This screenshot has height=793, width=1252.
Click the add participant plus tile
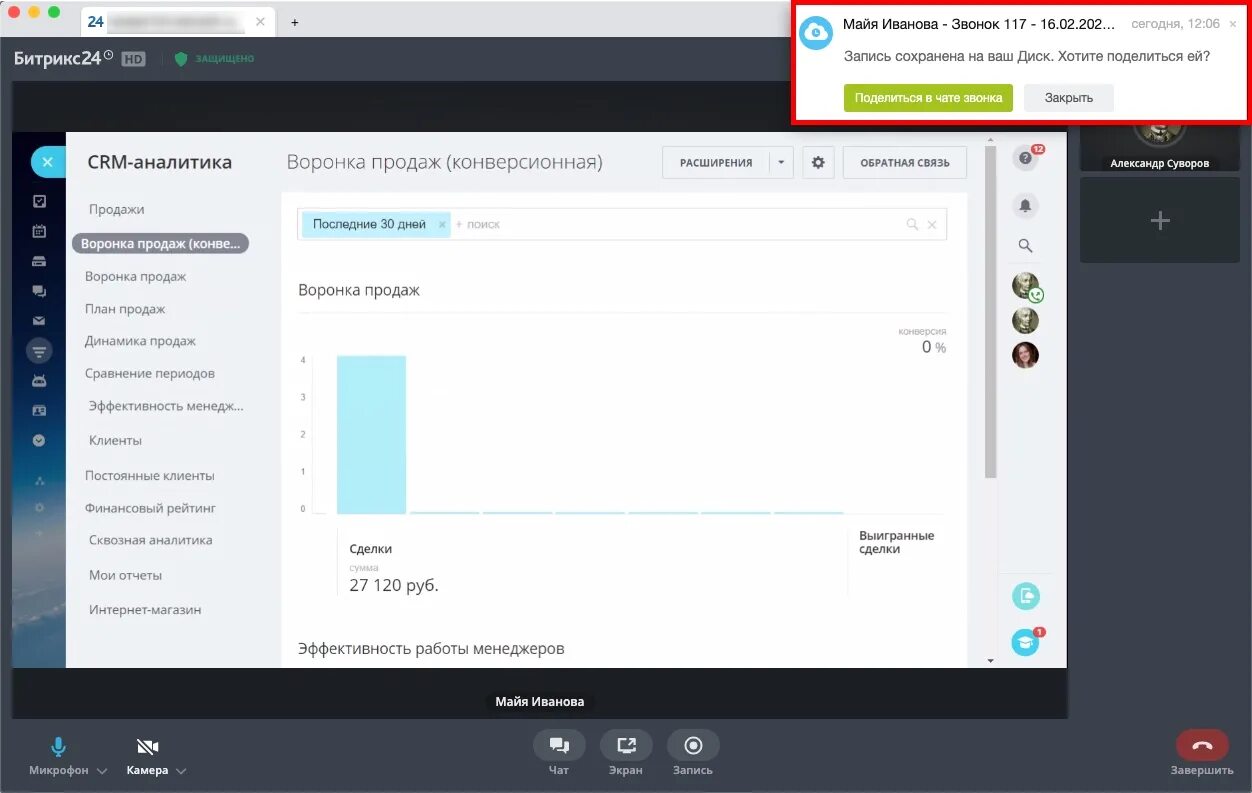[x=1160, y=221]
